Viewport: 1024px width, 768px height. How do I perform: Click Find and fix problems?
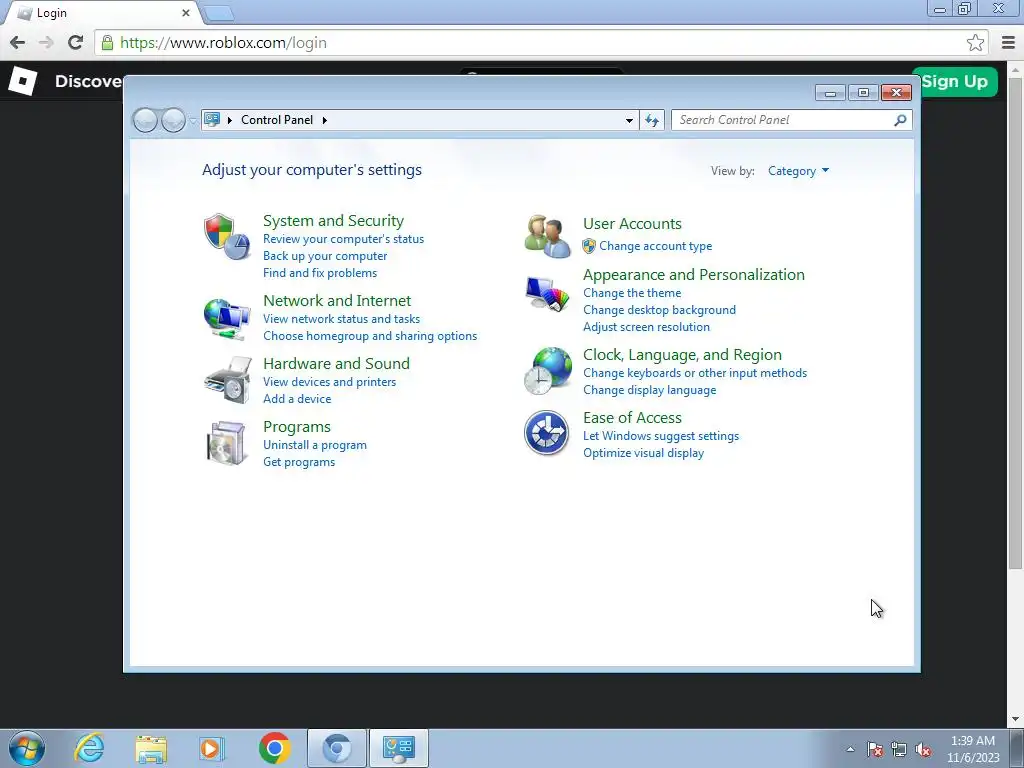(x=320, y=273)
